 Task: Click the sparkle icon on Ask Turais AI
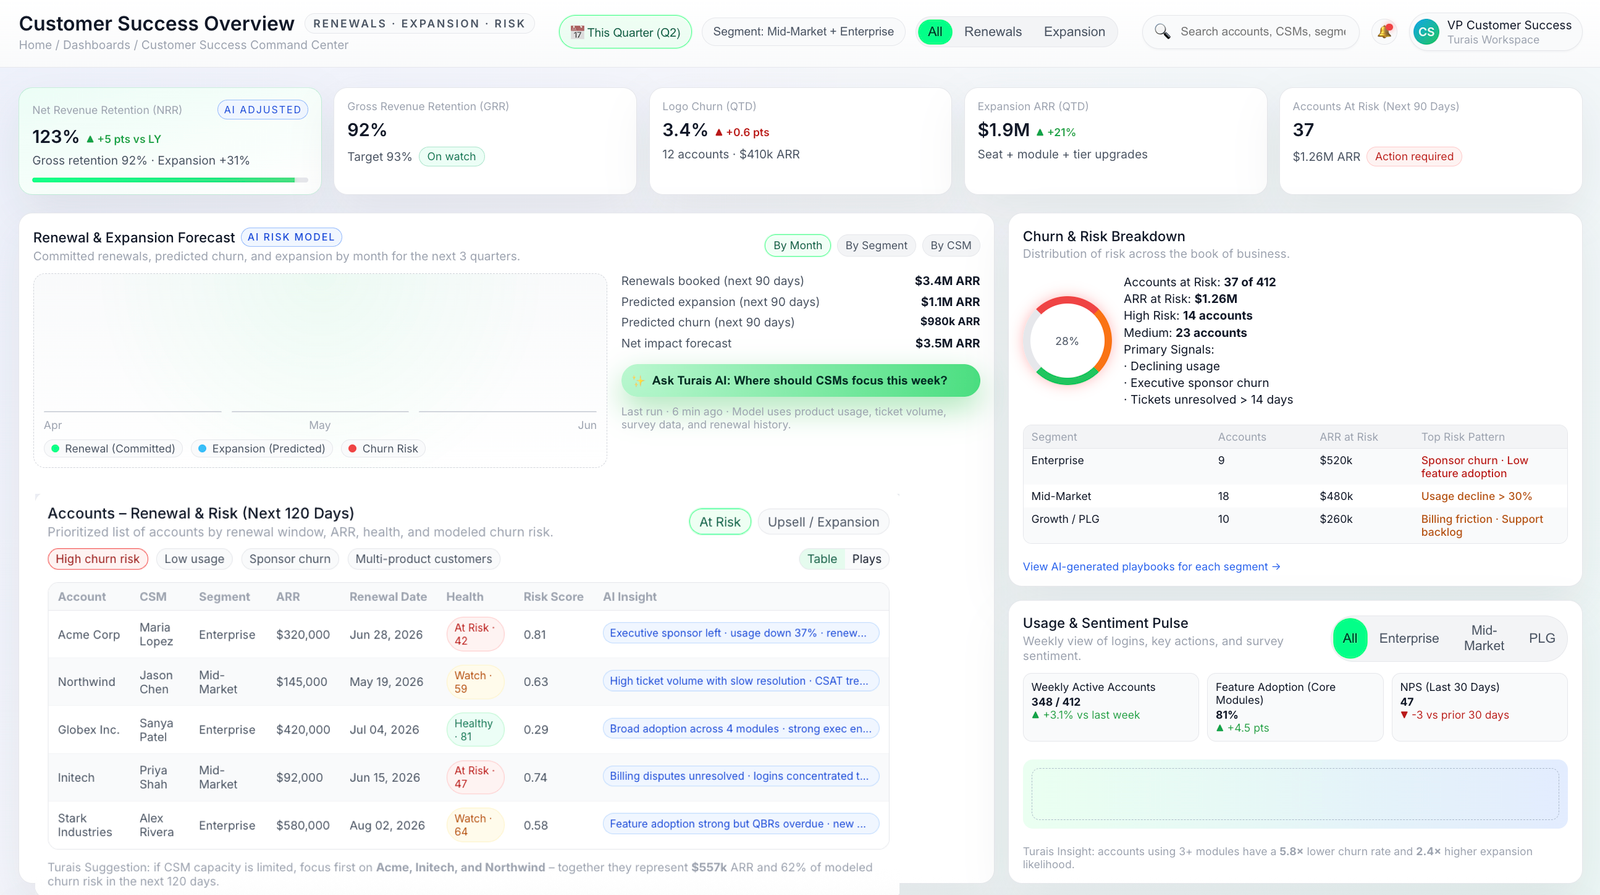tap(639, 381)
